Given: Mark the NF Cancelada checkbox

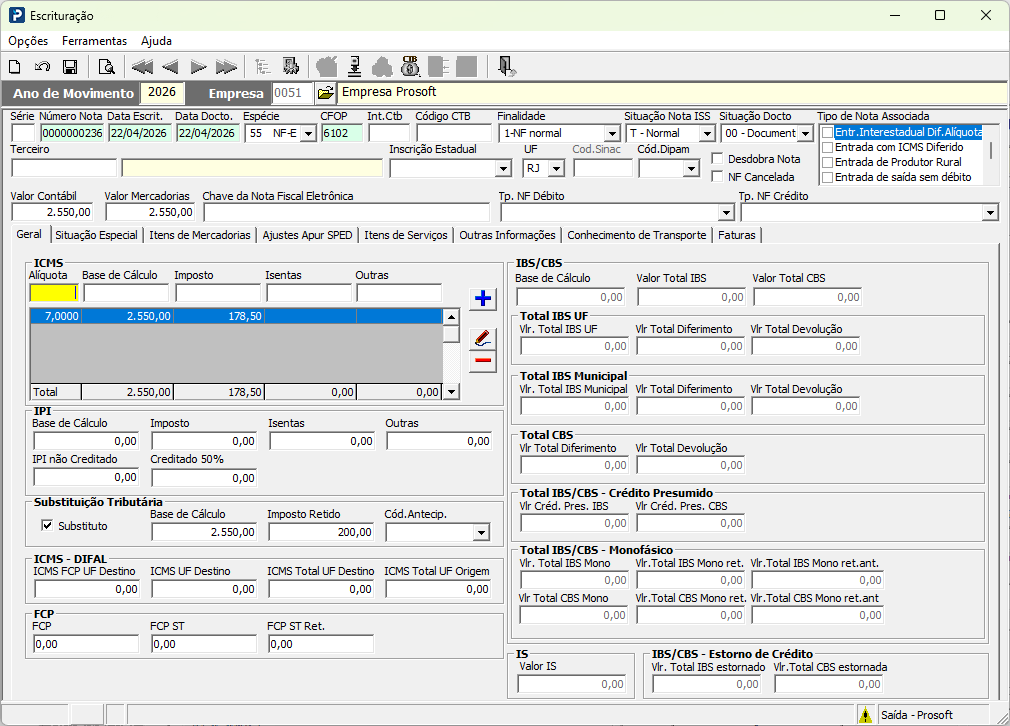Looking at the screenshot, I should tap(717, 177).
